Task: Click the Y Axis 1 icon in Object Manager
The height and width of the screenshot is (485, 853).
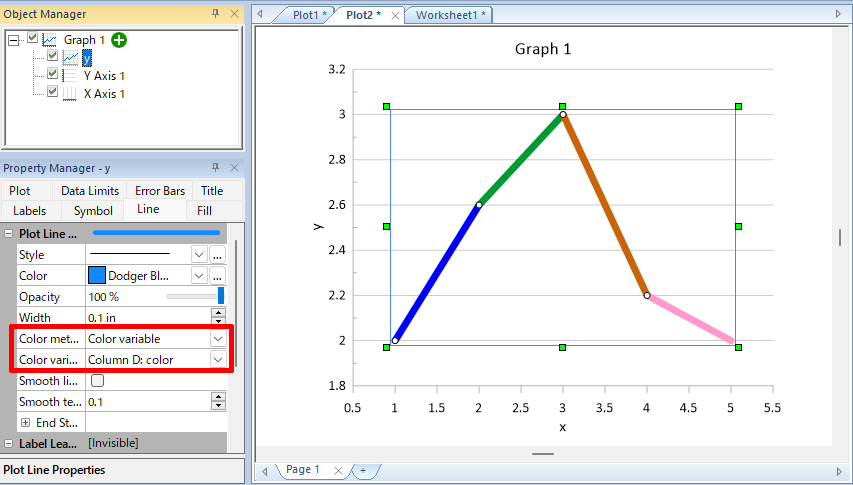Action: [x=70, y=76]
